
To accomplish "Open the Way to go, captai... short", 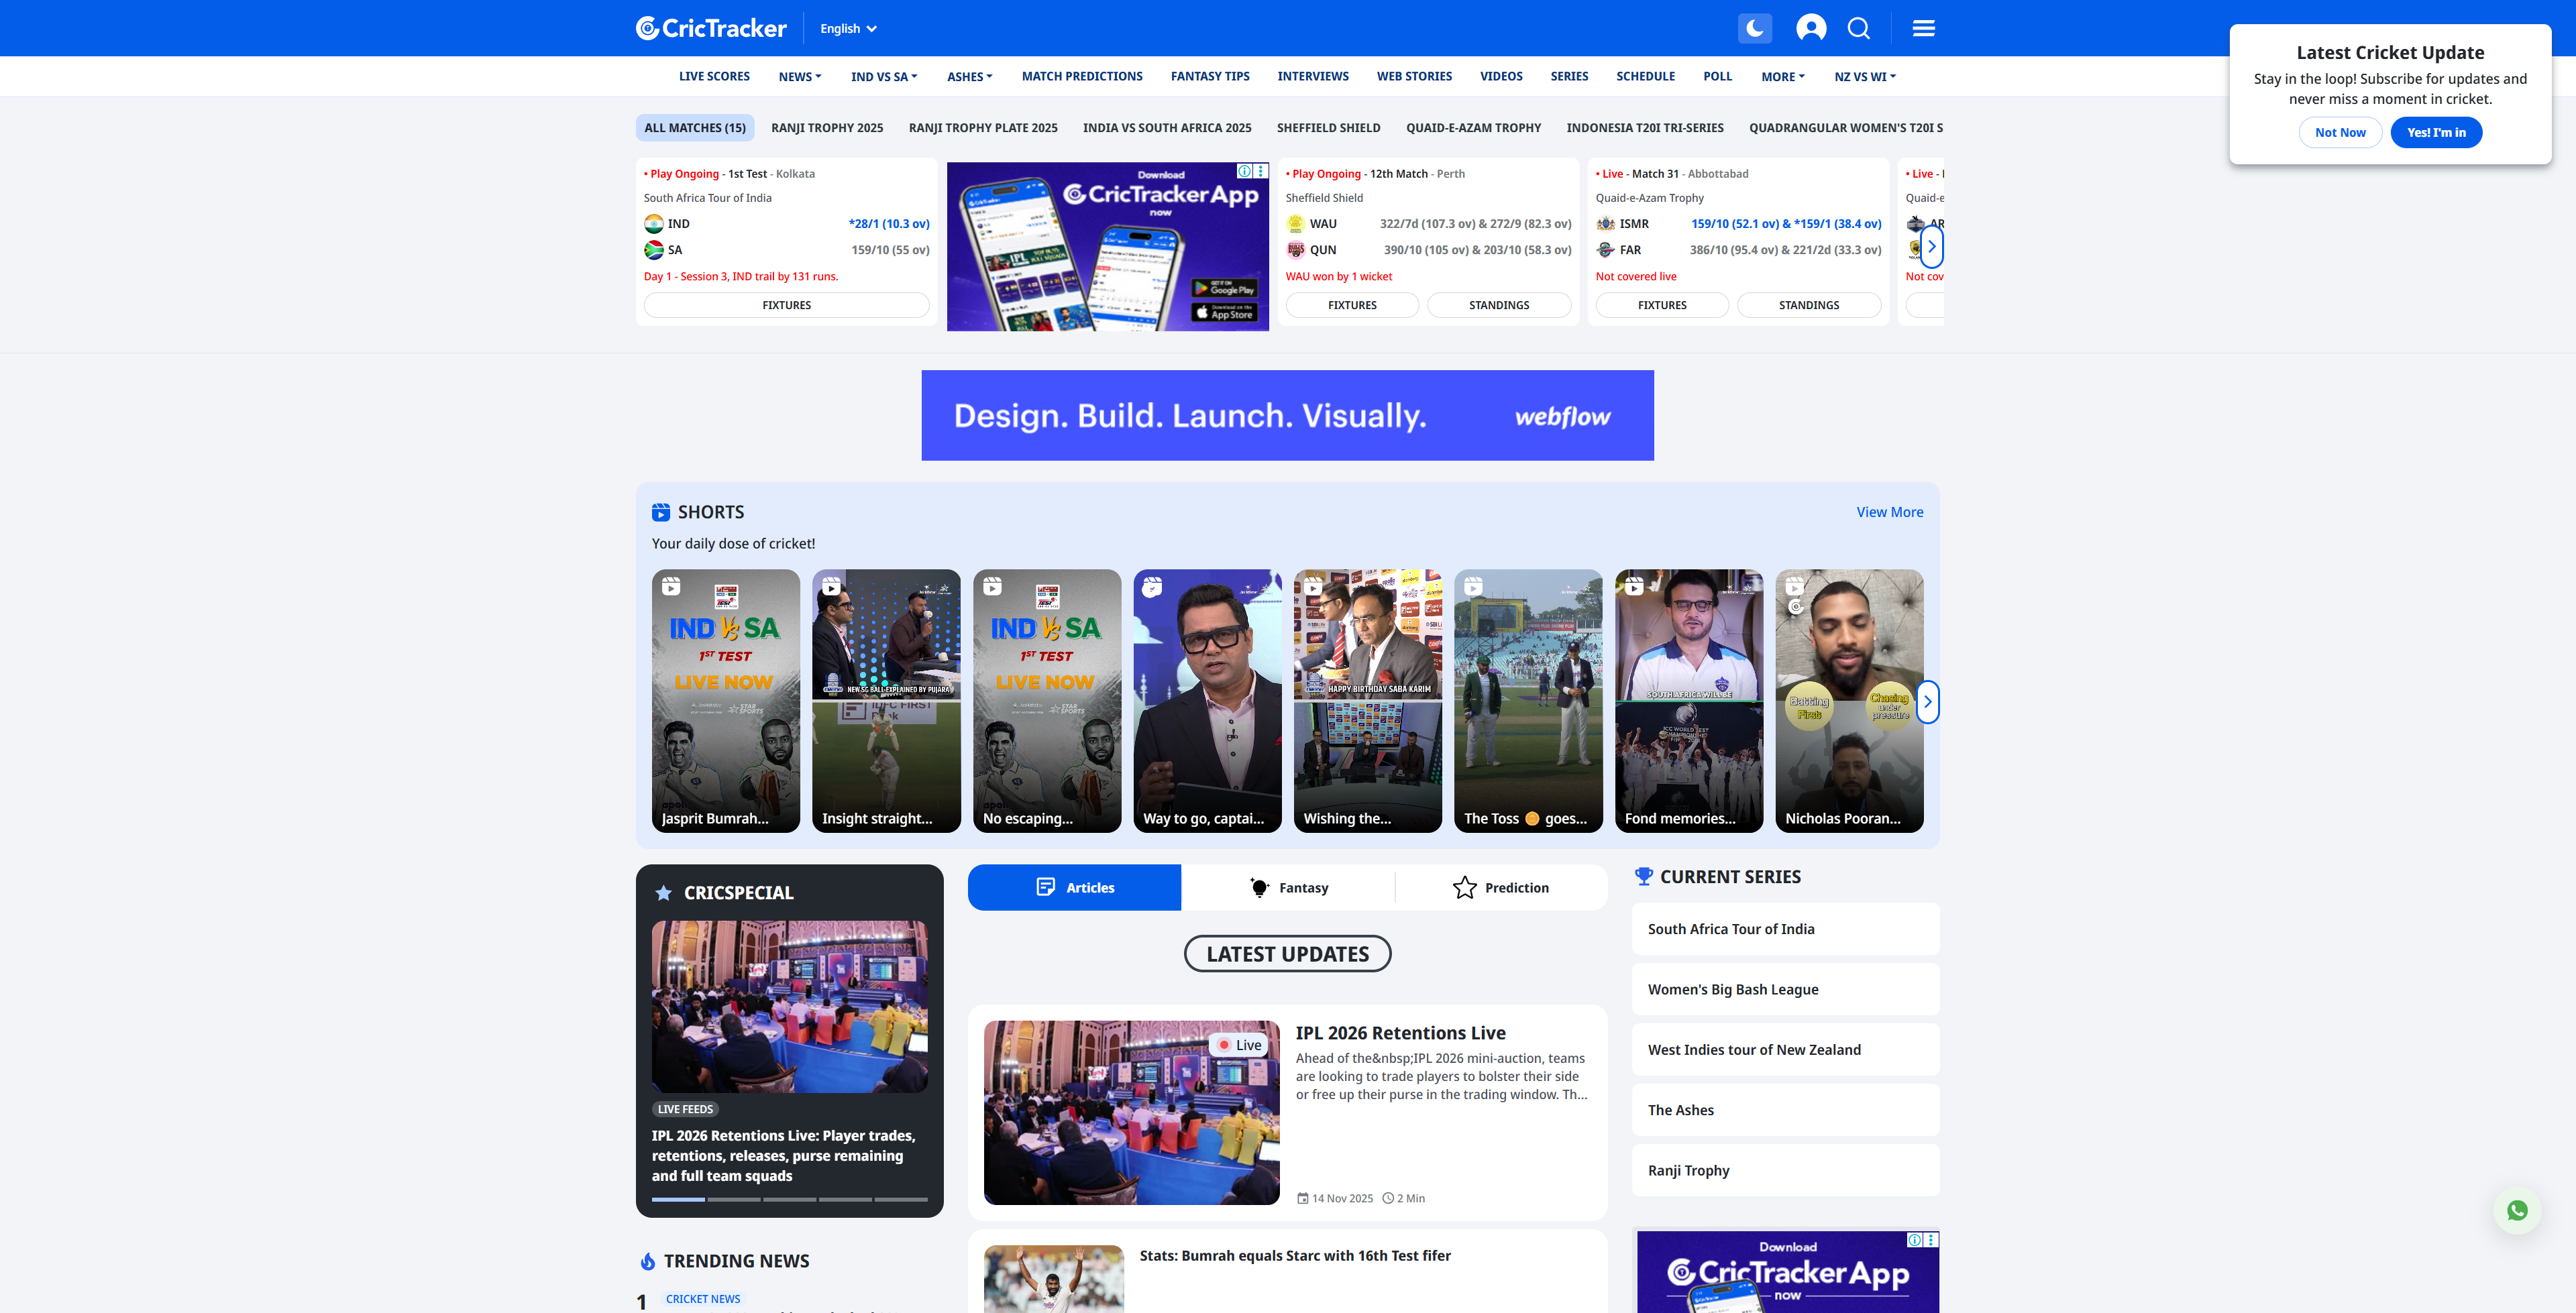I will click(1207, 701).
